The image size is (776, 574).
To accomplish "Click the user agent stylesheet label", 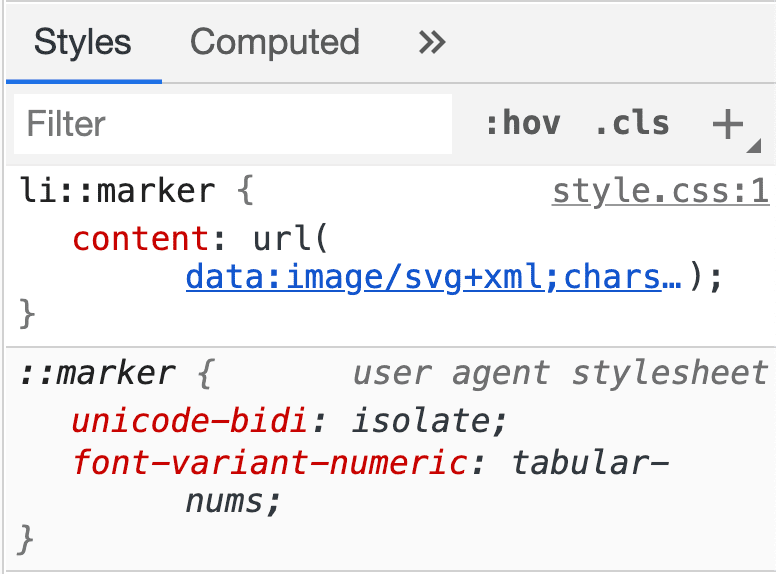I will tap(560, 374).
